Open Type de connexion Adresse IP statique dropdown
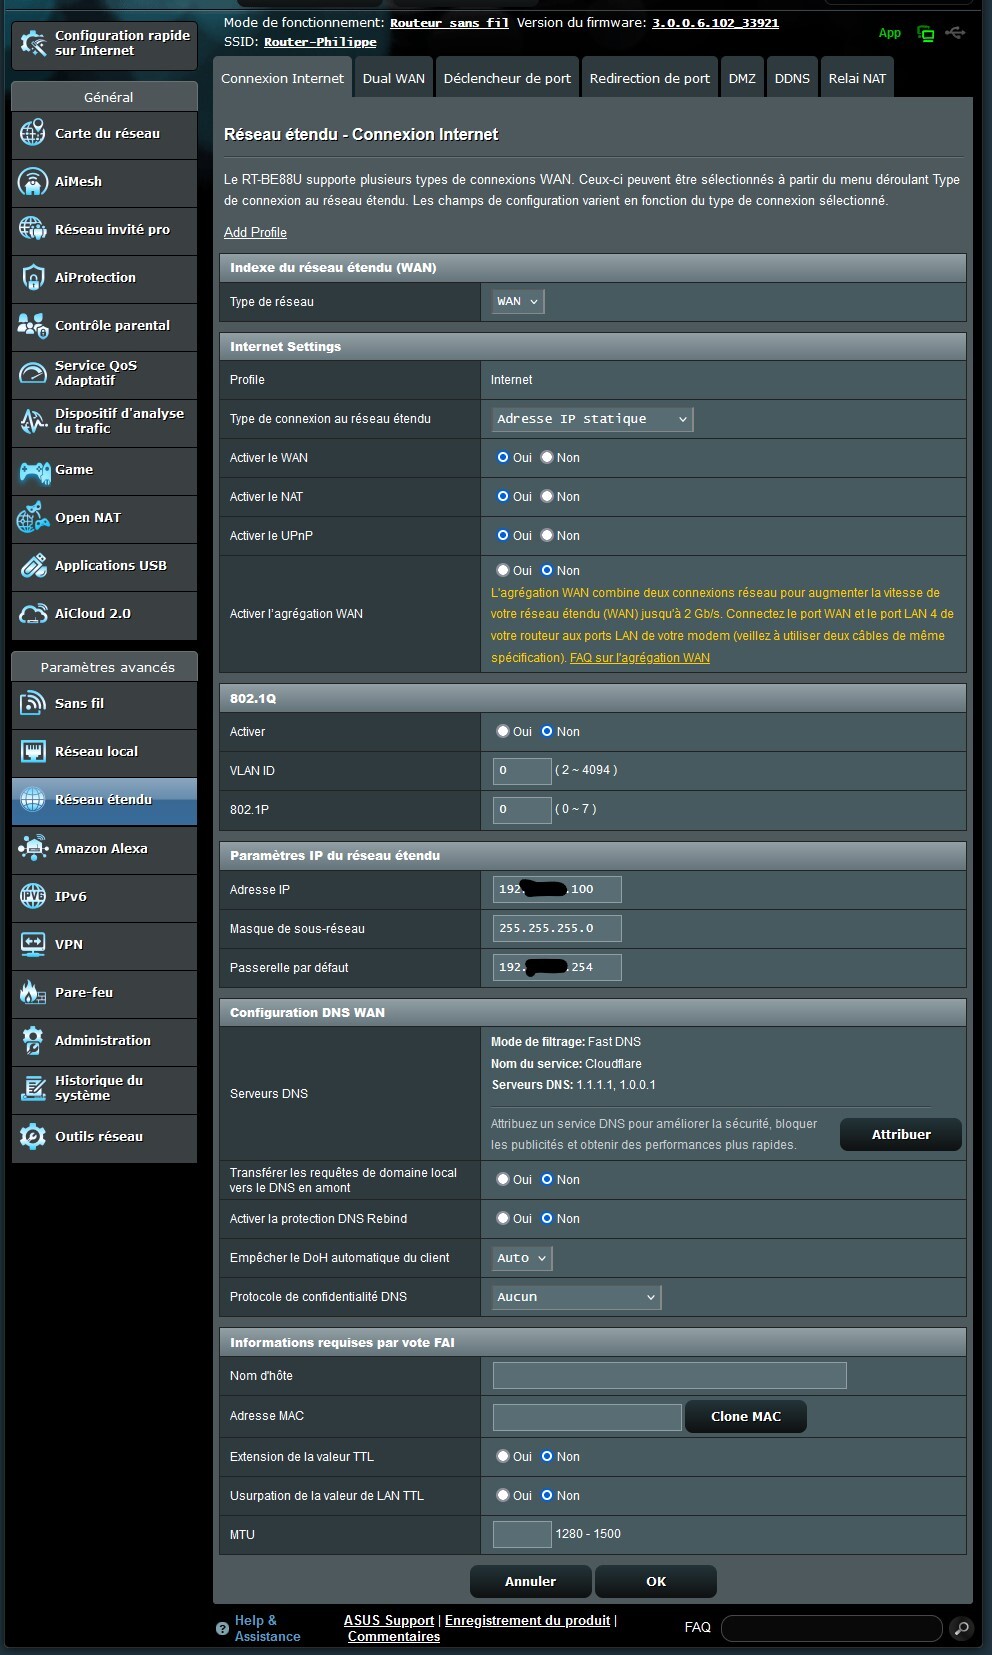The image size is (992, 1655). click(592, 419)
